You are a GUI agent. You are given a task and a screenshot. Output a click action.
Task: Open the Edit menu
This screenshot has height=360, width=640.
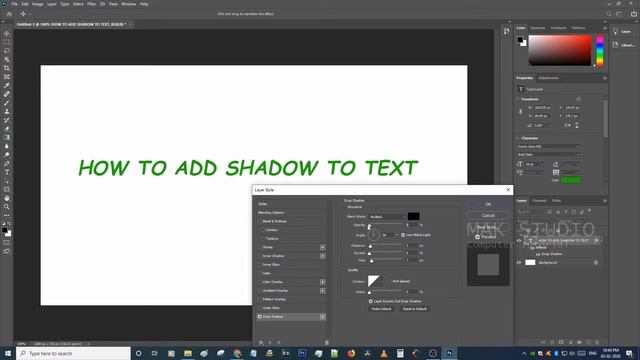pyautogui.click(x=25, y=4)
